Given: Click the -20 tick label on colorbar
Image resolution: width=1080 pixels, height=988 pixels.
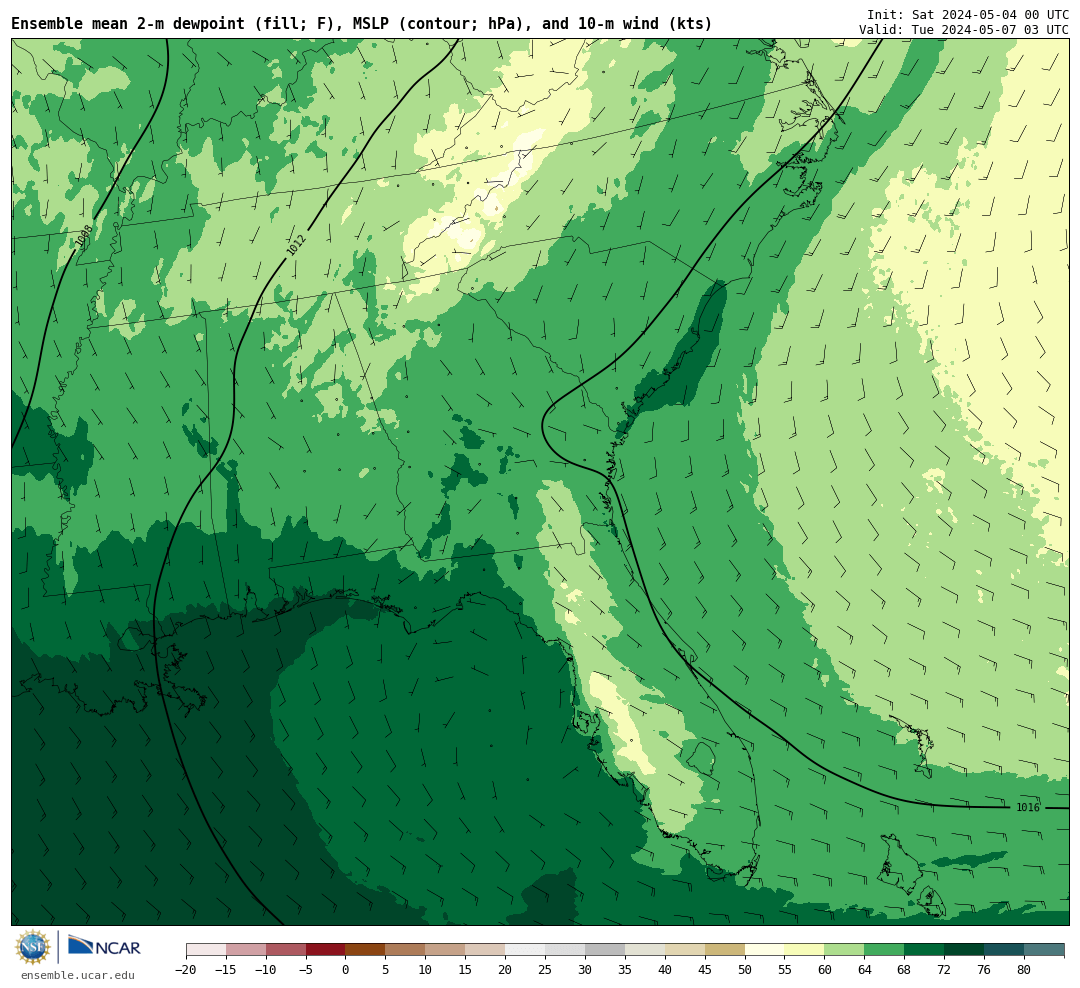Looking at the screenshot, I should click(x=186, y=969).
